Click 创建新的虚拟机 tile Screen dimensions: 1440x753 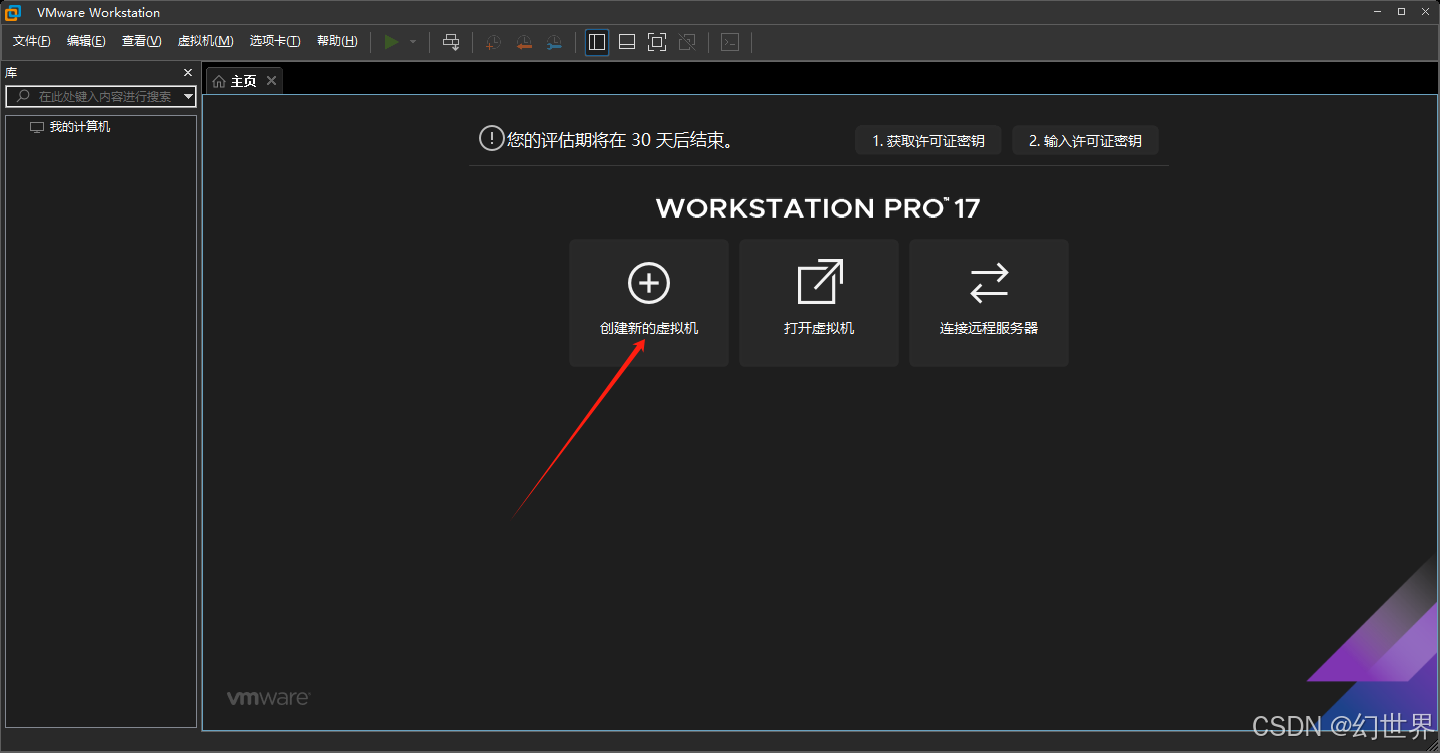[649, 303]
